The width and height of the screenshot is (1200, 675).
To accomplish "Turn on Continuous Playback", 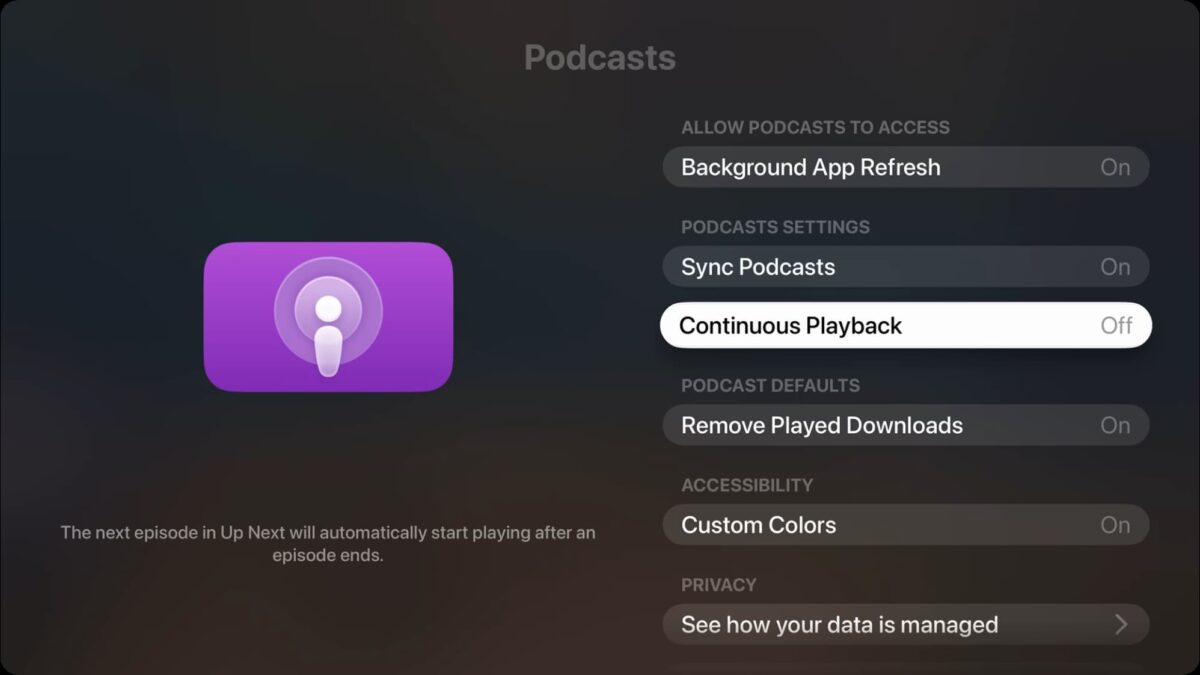I will [906, 325].
